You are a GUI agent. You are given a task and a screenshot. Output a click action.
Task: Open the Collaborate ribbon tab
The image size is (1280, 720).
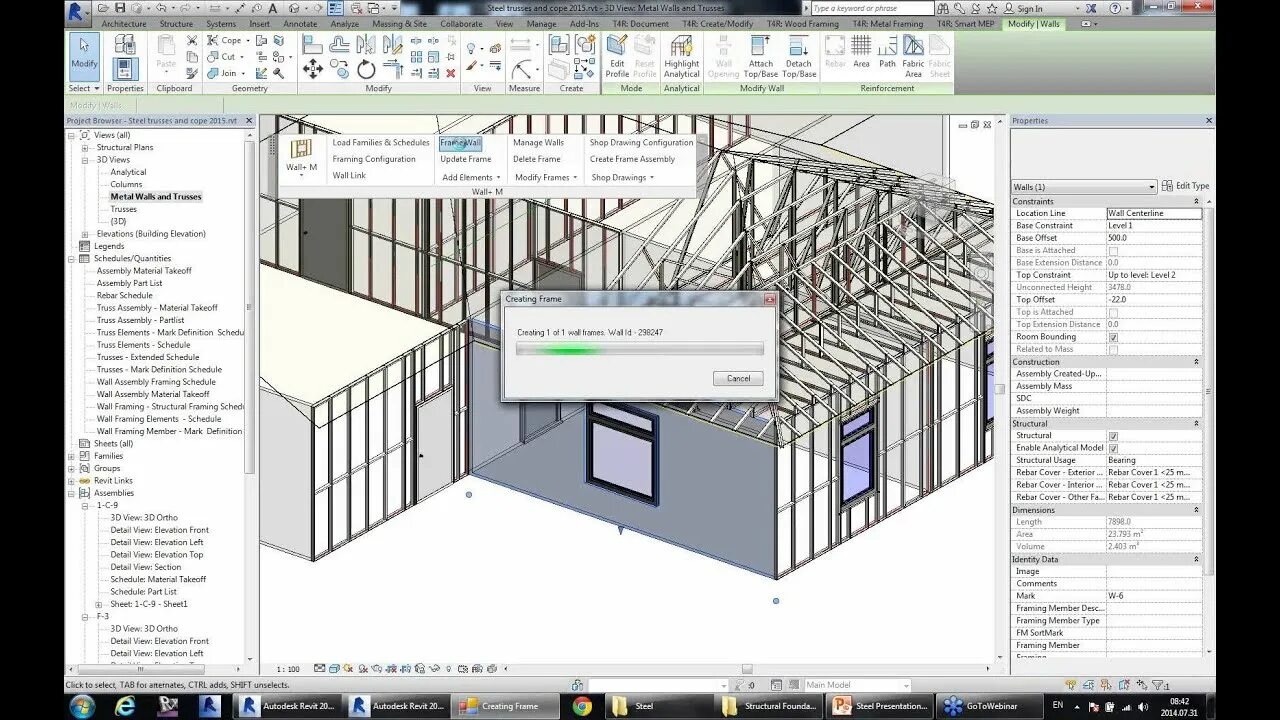tap(461, 24)
